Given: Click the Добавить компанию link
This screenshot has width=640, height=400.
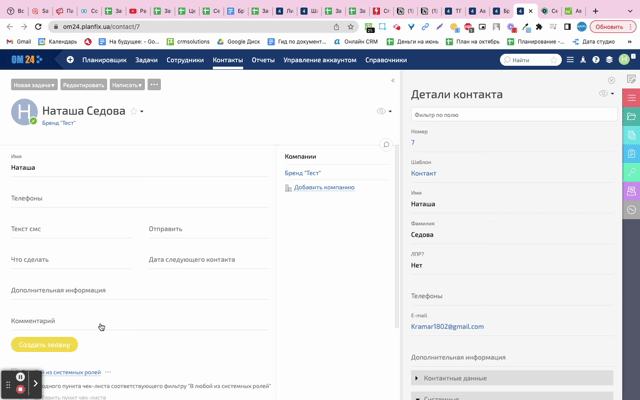Looking at the screenshot, I should point(324,187).
